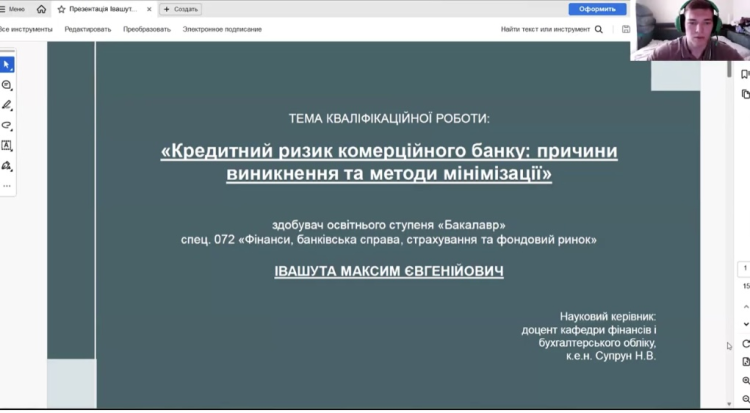
Task: Click the comment tool in left toolbar
Action: tap(7, 85)
